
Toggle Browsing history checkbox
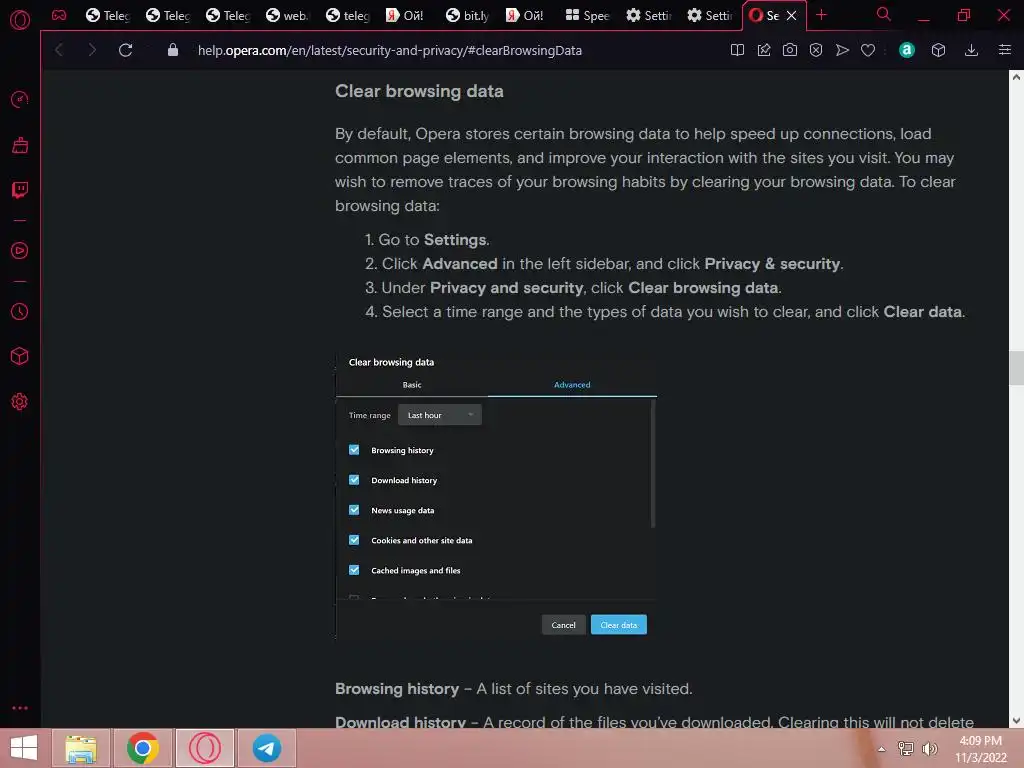click(x=354, y=450)
